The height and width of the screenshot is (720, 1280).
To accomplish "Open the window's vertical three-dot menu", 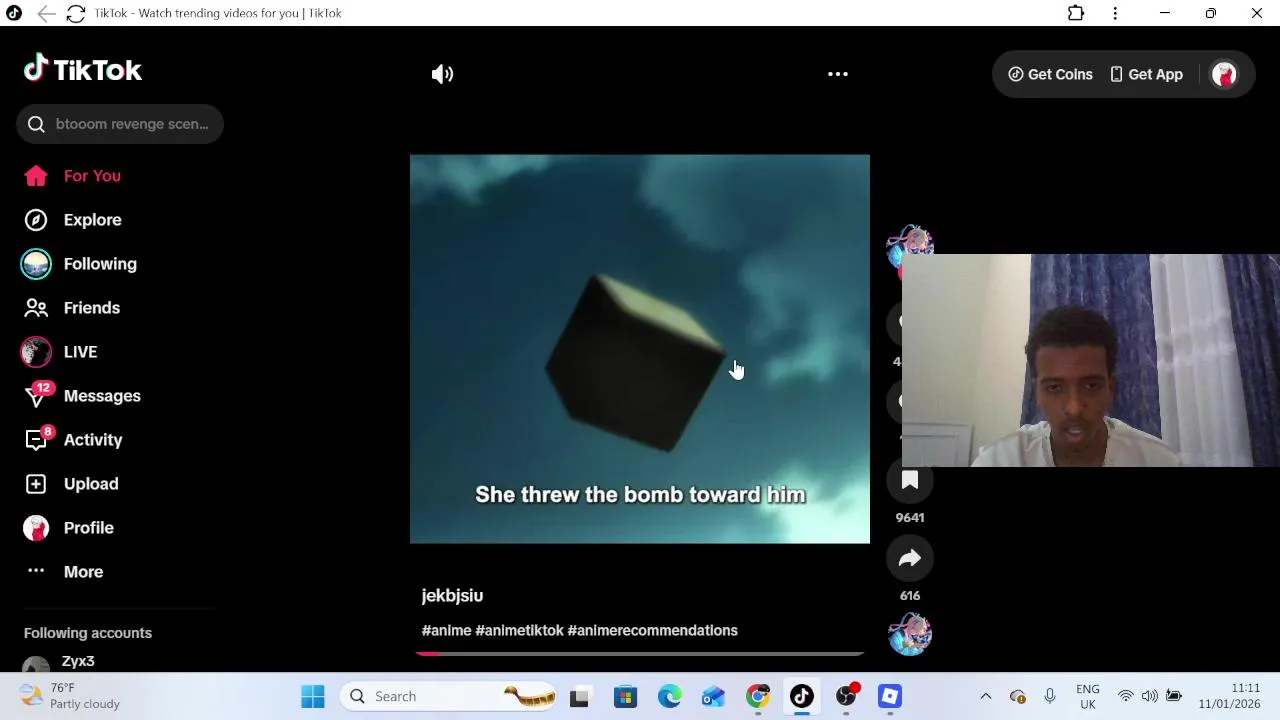I will point(1115,13).
